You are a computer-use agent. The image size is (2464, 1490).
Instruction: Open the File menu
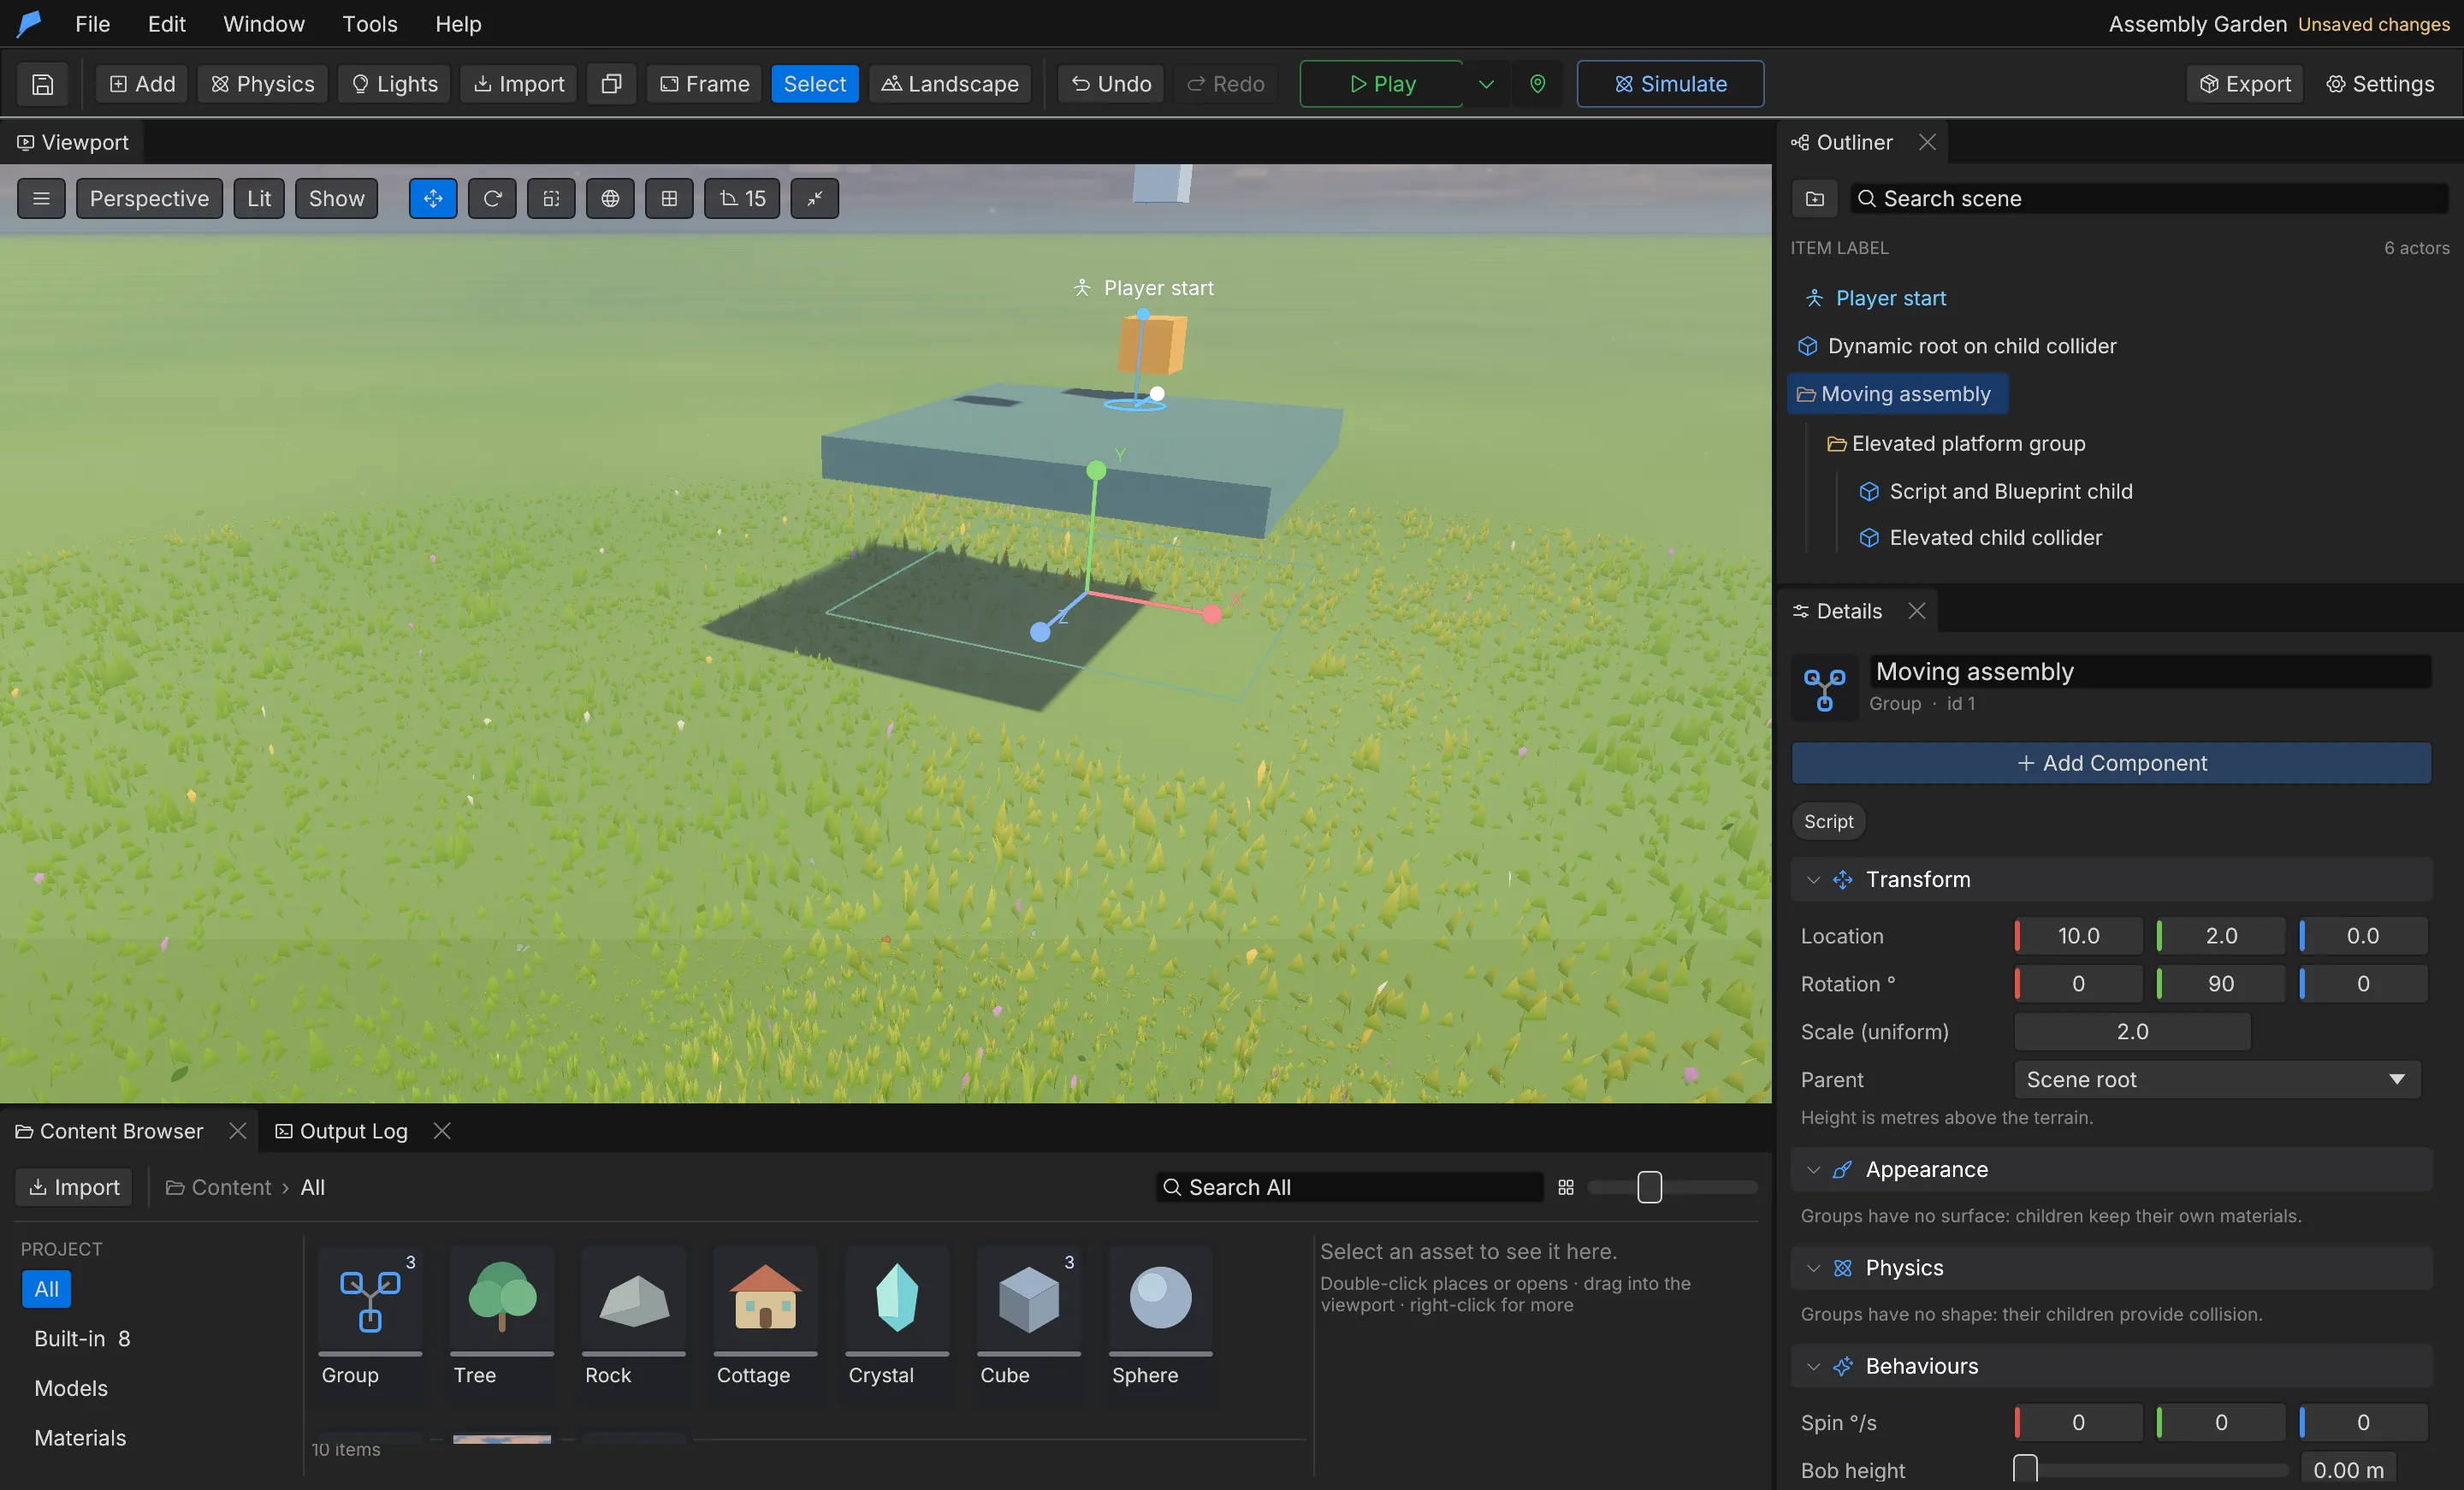click(92, 24)
